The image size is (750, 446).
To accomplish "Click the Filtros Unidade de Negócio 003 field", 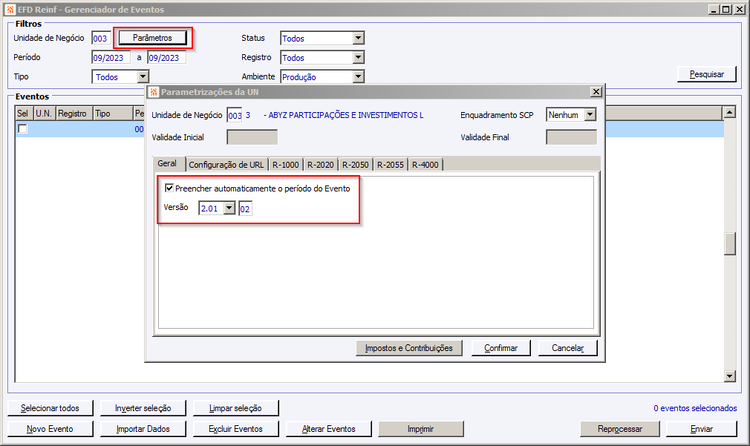I will coord(101,38).
